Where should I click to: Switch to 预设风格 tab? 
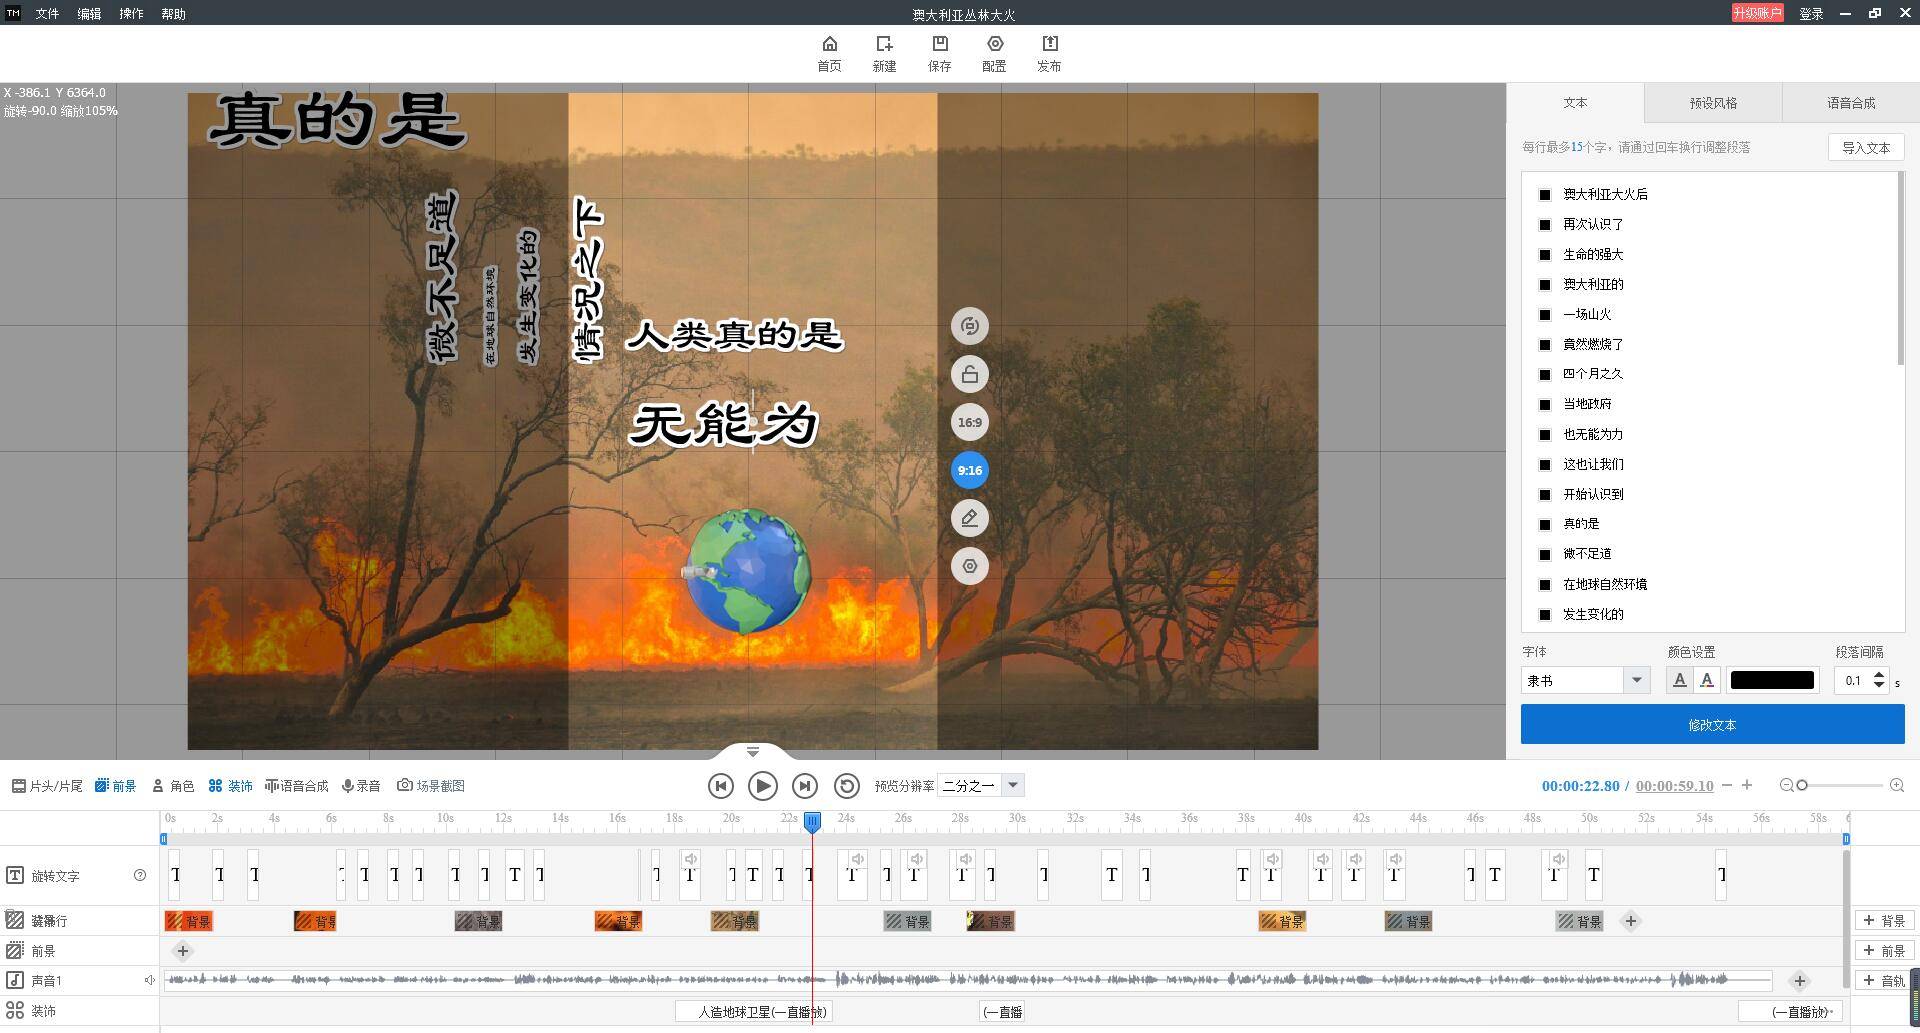pos(1713,103)
